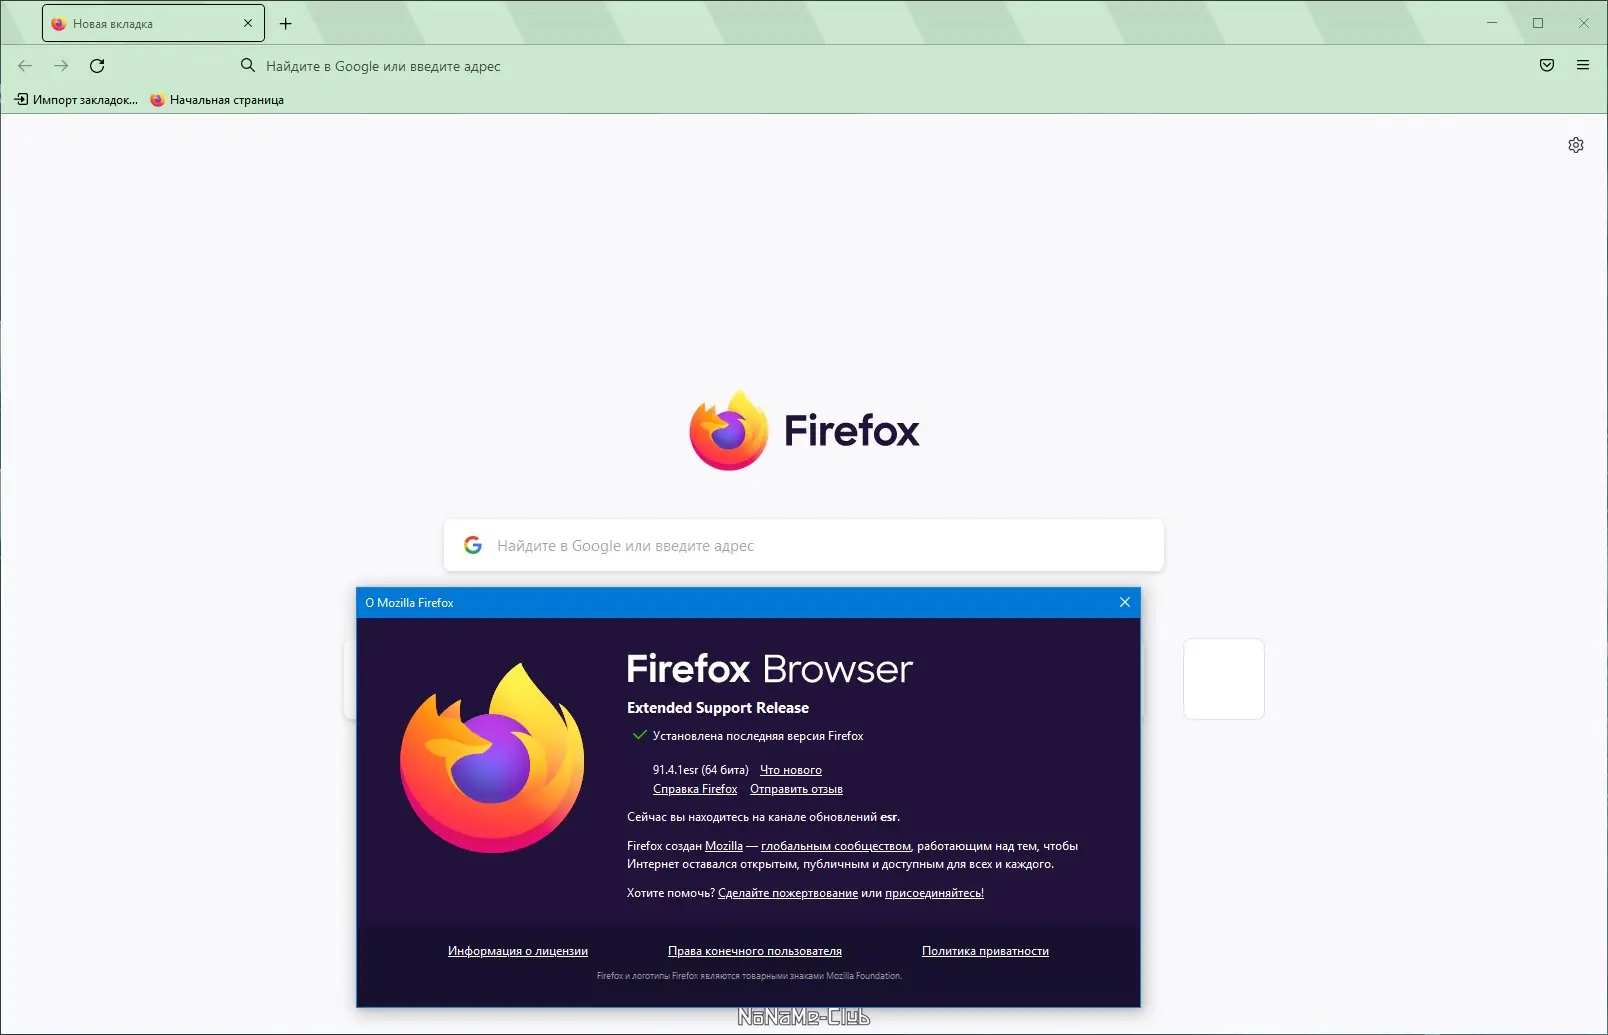
Task: Open Начальная страница bookmark
Action: point(217,100)
